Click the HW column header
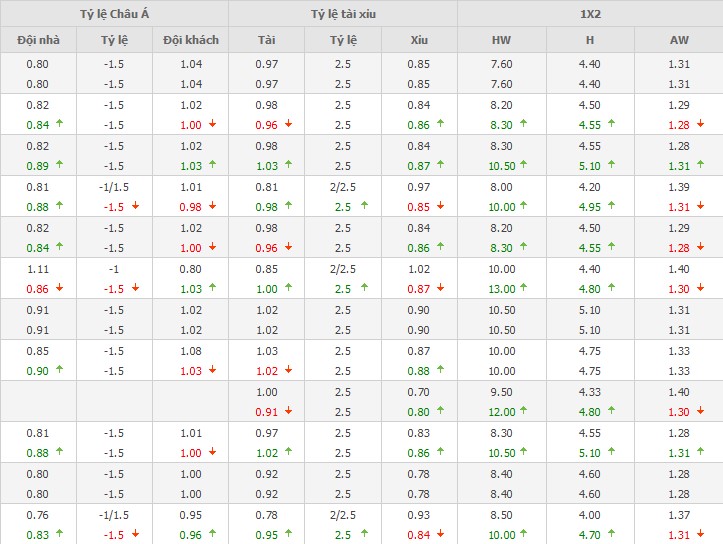The width and height of the screenshot is (723, 544). pos(501,41)
